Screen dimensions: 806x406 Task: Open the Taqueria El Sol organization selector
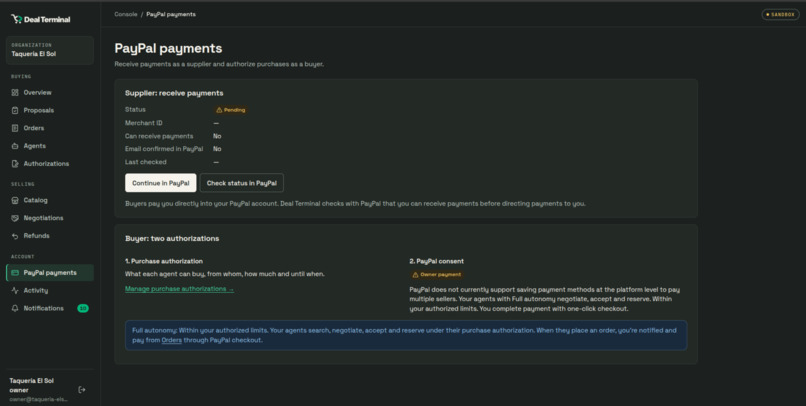50,50
